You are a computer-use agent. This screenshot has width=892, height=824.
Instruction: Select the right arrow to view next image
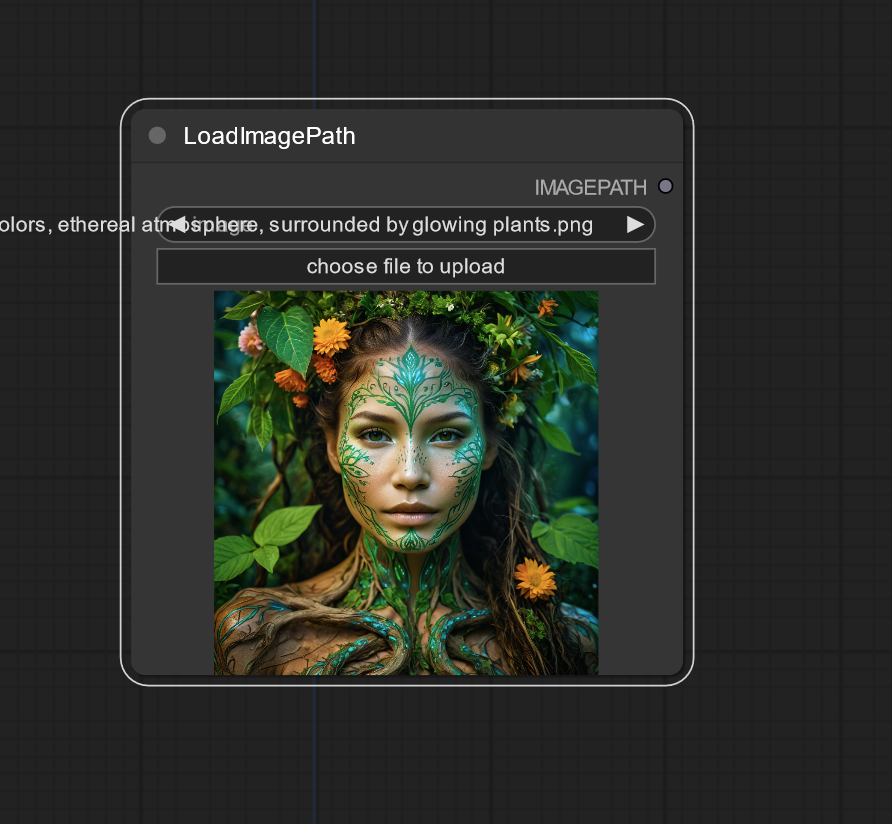[634, 224]
